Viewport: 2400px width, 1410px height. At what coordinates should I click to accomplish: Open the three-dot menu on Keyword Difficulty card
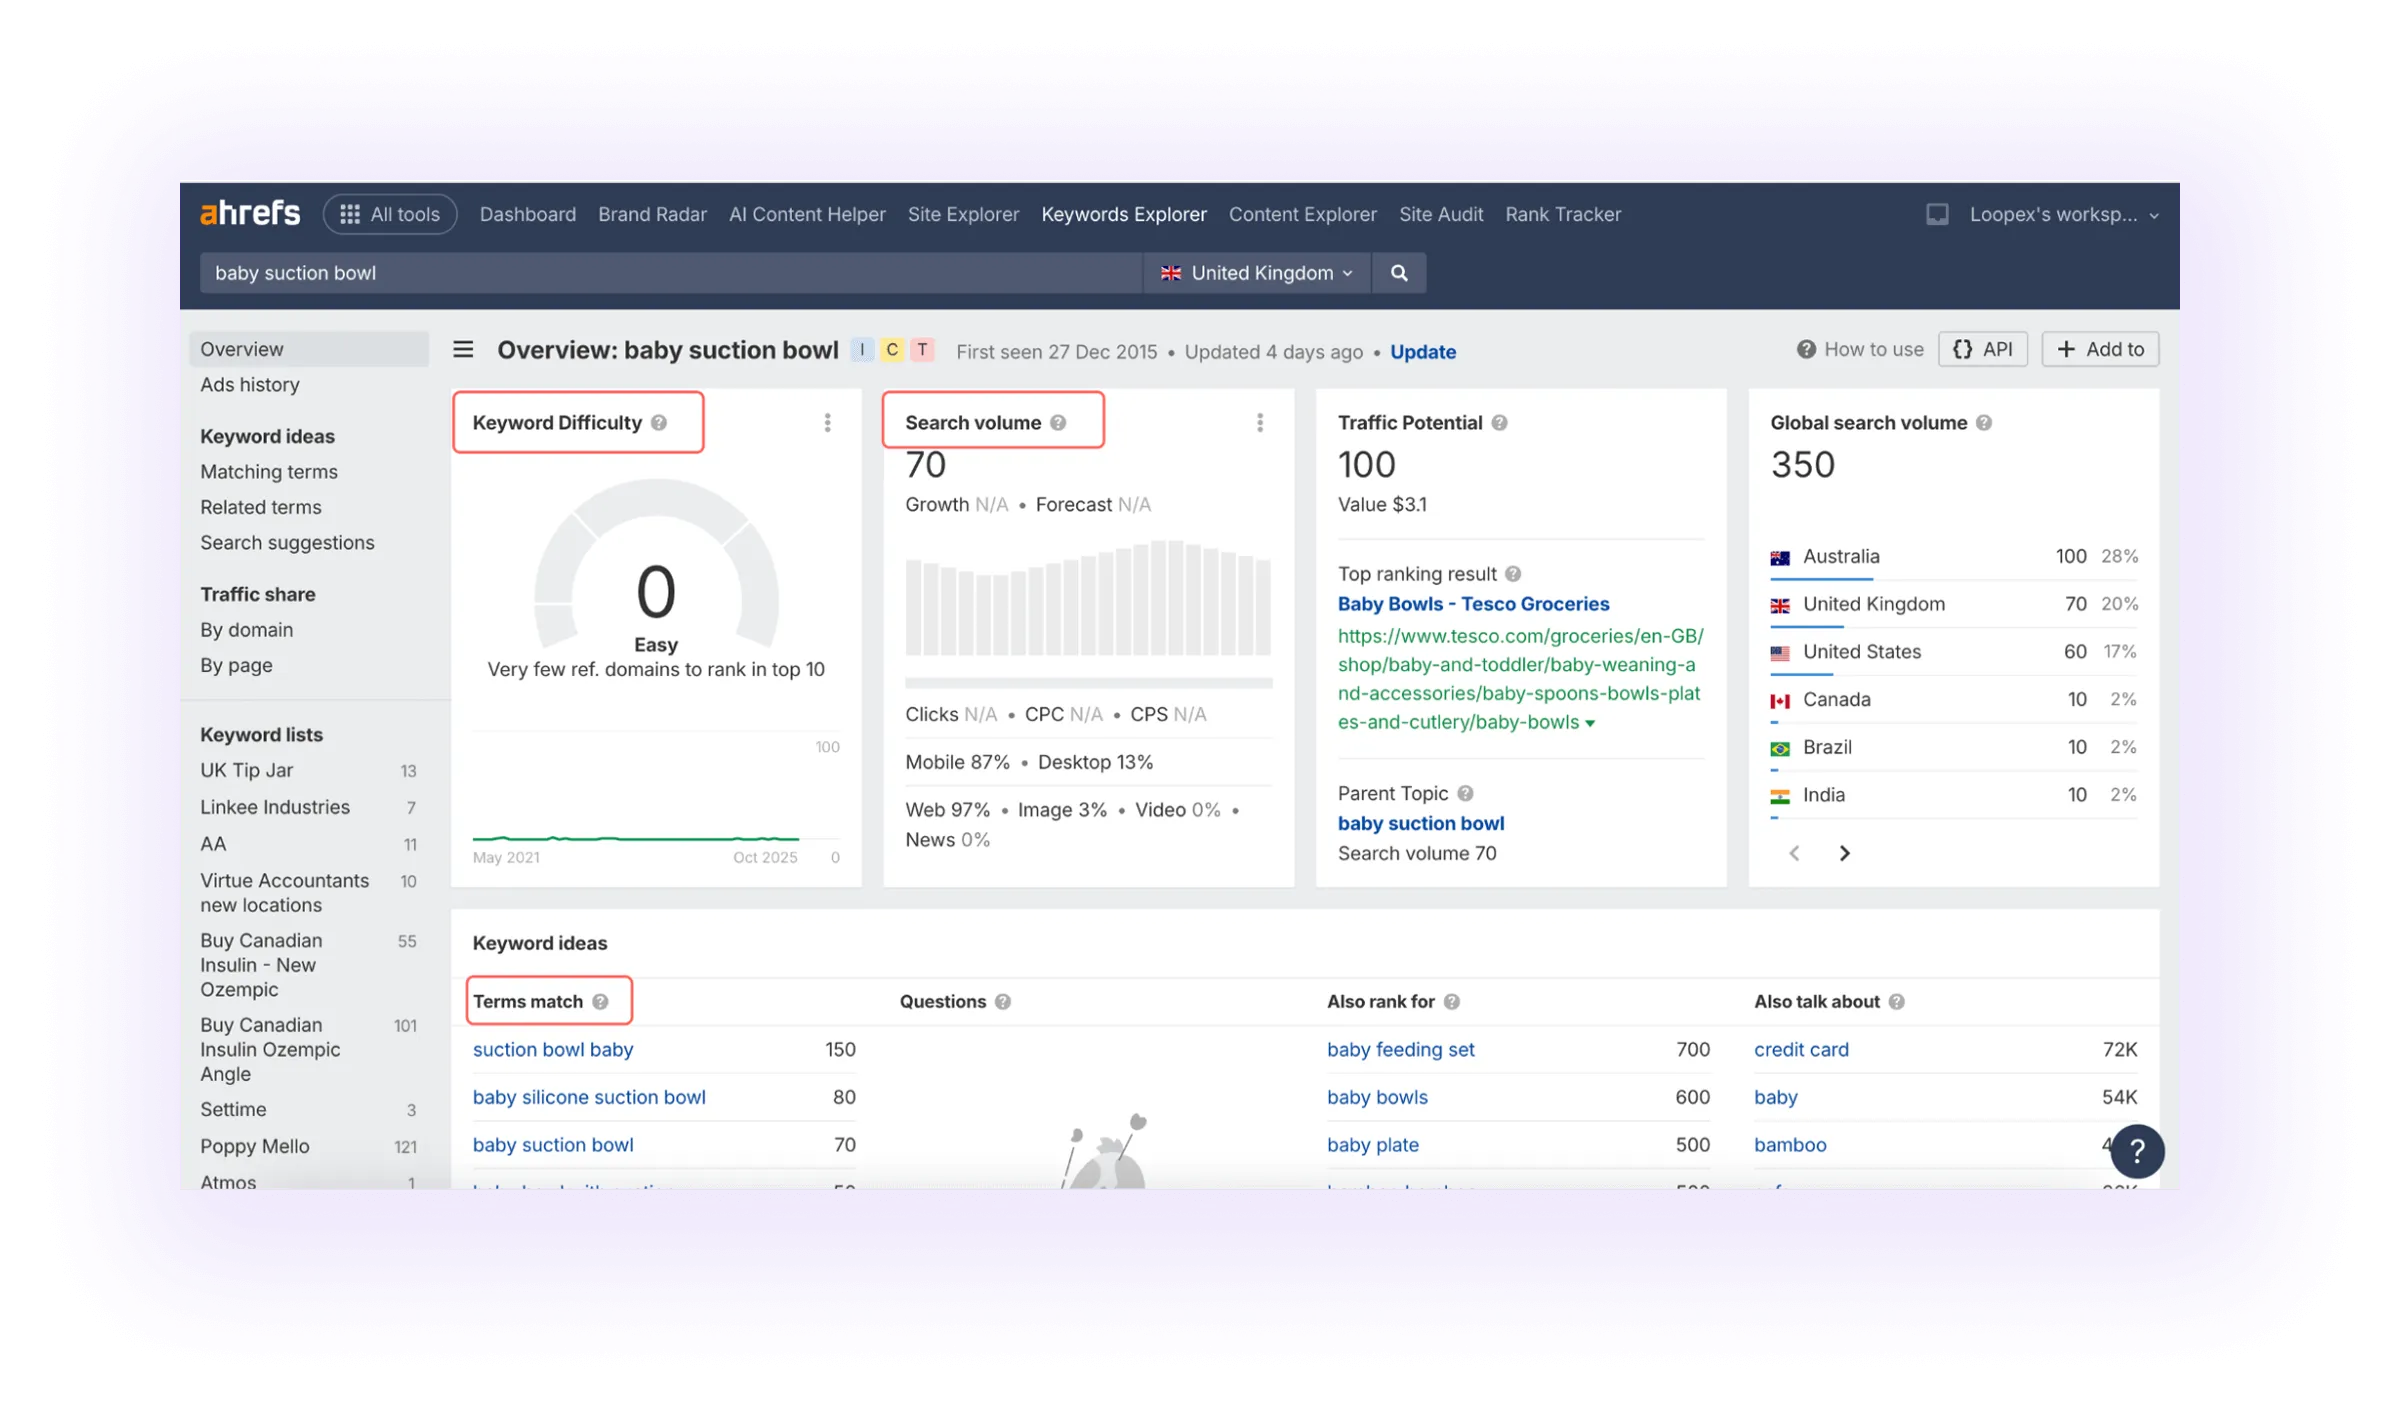(828, 422)
